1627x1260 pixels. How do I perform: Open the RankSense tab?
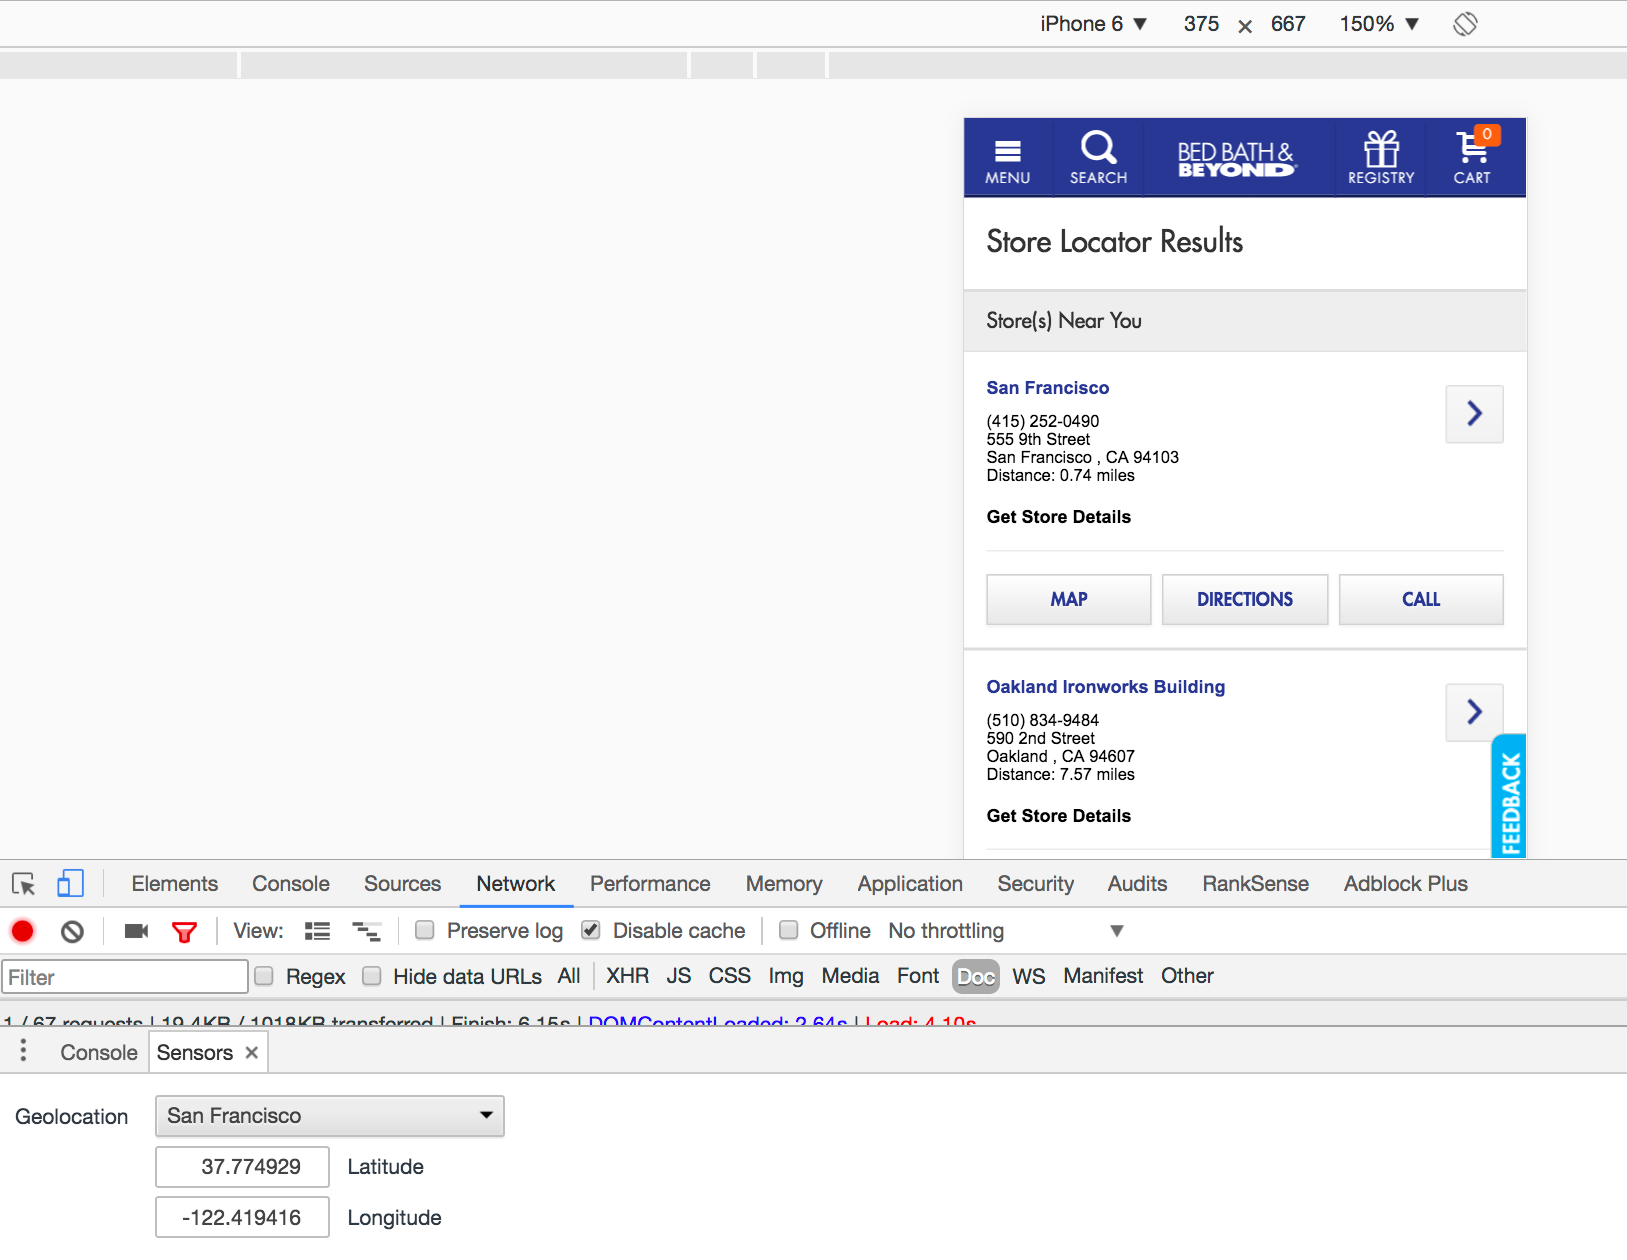click(1256, 884)
